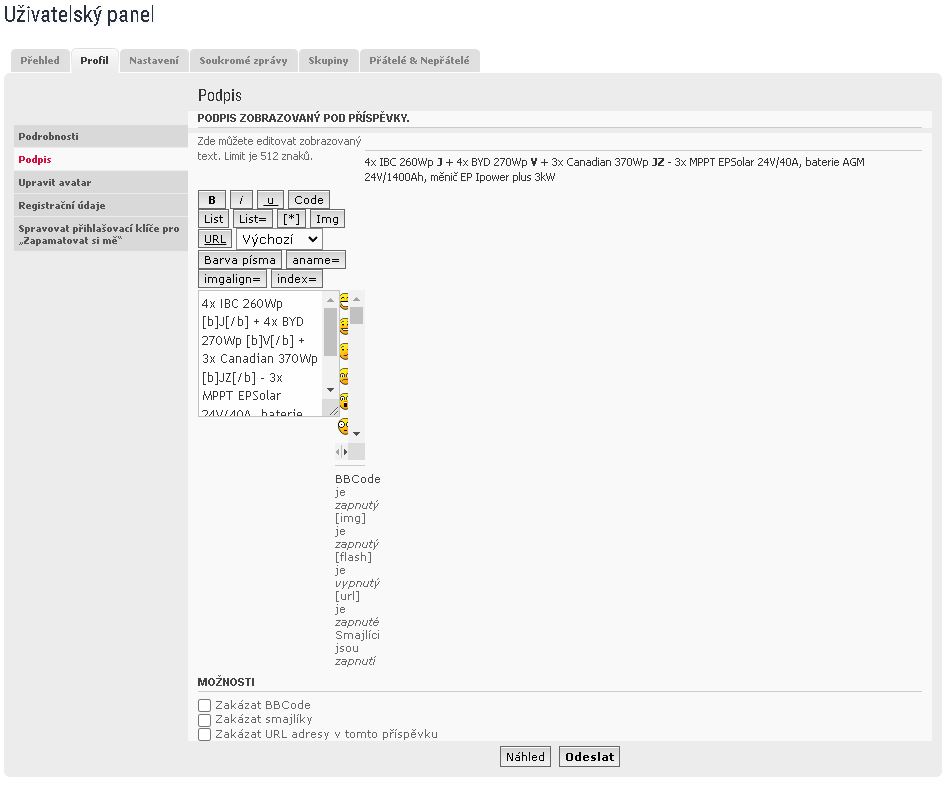Click the smiley panel scroll-down arrow

pos(357,434)
